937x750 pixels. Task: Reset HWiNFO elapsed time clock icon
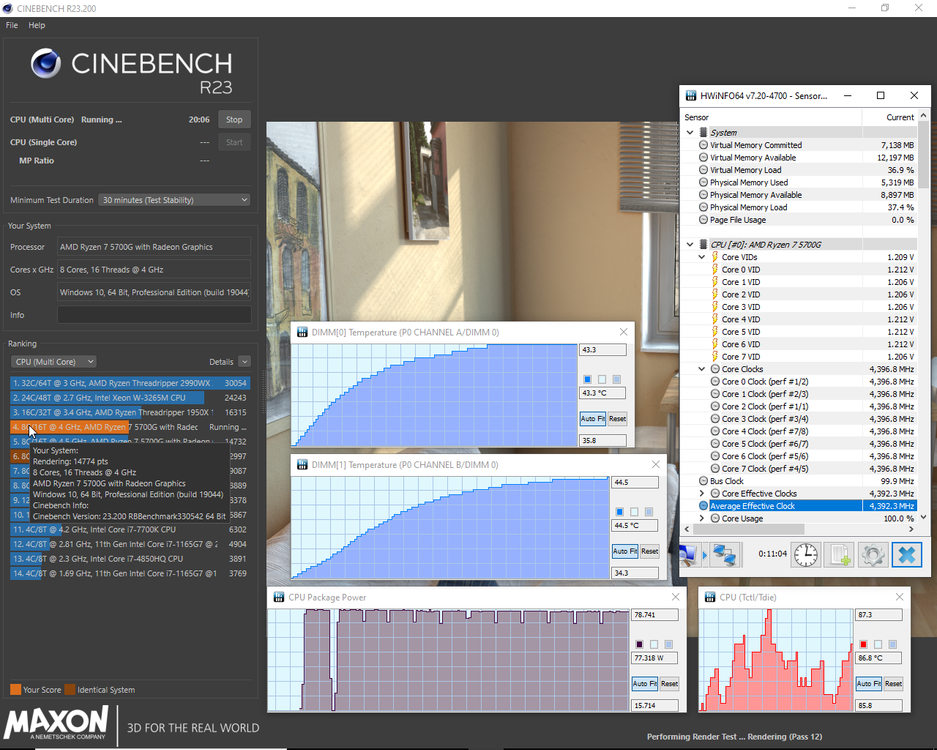(806, 555)
